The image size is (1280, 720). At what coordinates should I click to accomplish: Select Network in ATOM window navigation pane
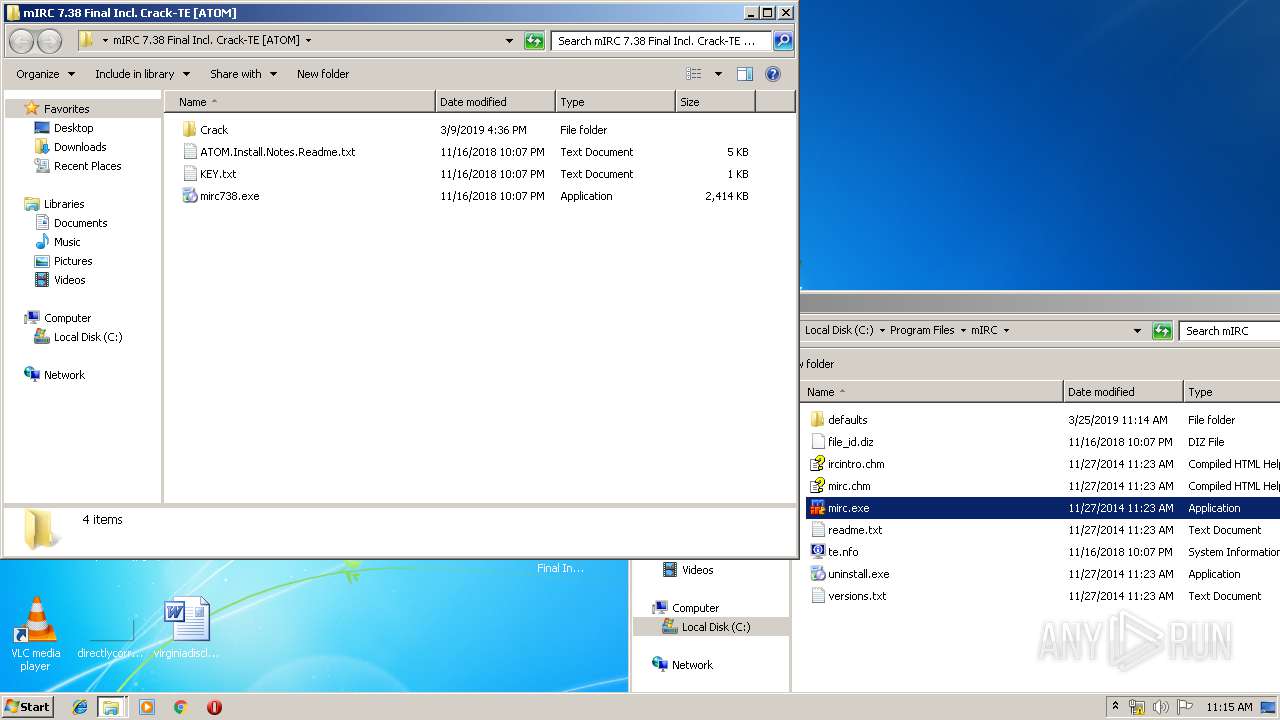tap(64, 375)
